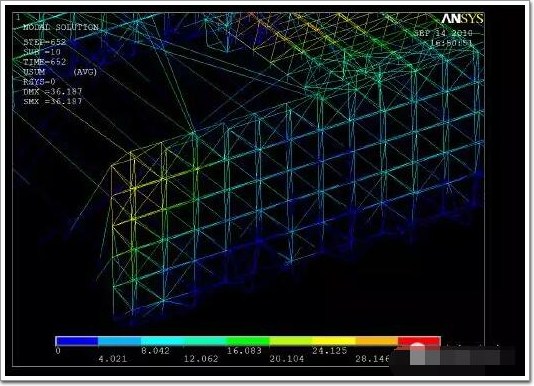
Task: Click the 16.083 legend value
Action: coord(244,351)
